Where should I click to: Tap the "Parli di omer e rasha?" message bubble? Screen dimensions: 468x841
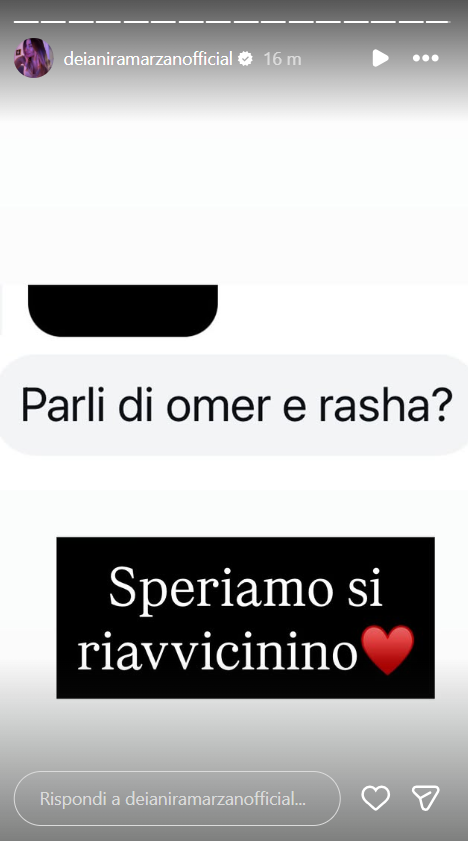[234, 405]
